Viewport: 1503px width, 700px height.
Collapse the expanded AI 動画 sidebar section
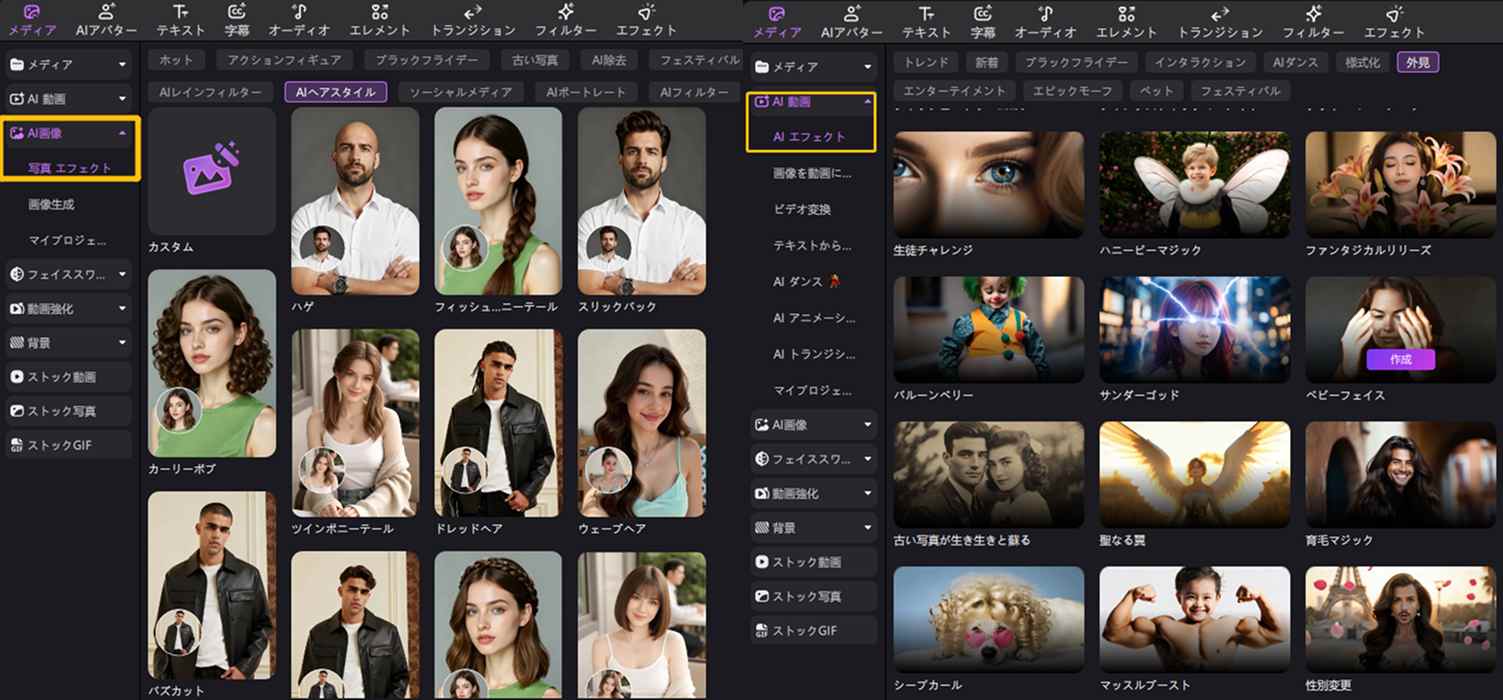(867, 102)
